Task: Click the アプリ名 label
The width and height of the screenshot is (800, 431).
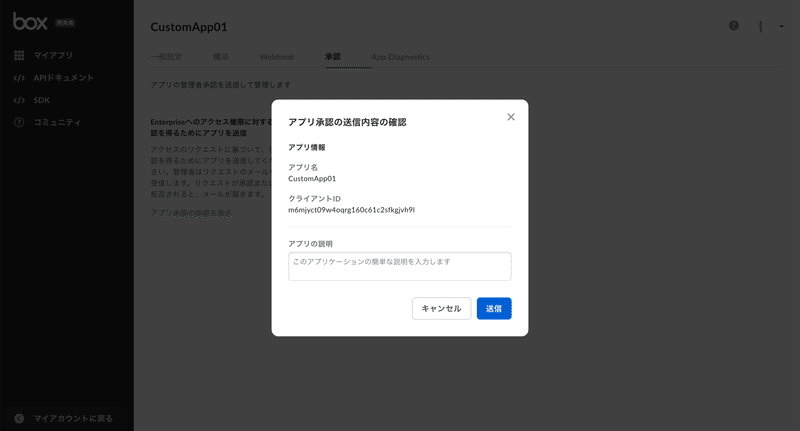Action: pyautogui.click(x=303, y=167)
